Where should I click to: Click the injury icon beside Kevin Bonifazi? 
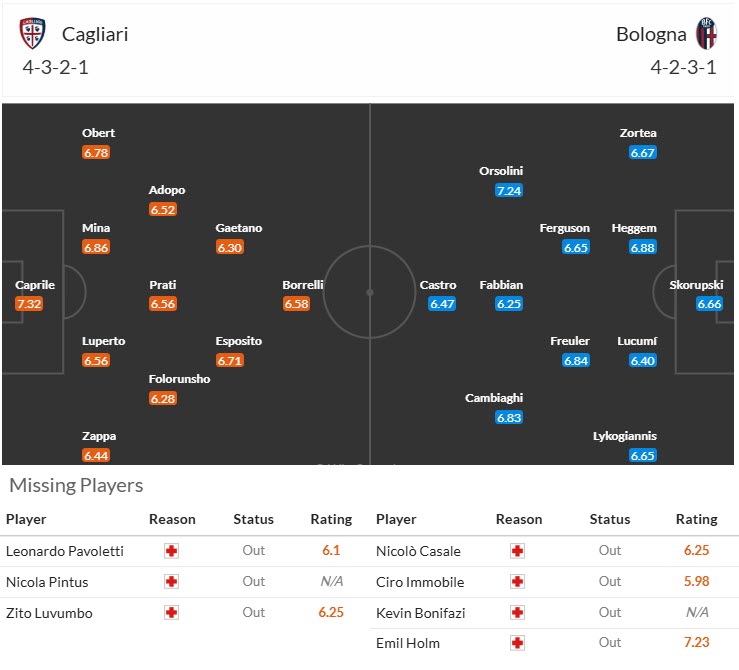[x=518, y=613]
